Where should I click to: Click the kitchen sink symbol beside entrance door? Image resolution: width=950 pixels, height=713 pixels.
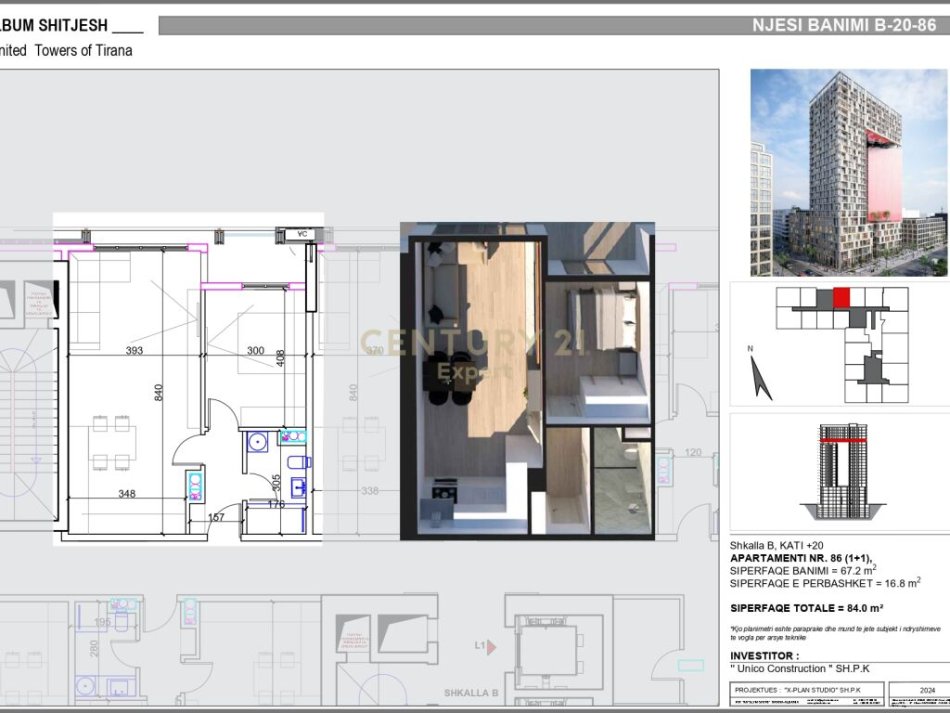pyautogui.click(x=193, y=485)
